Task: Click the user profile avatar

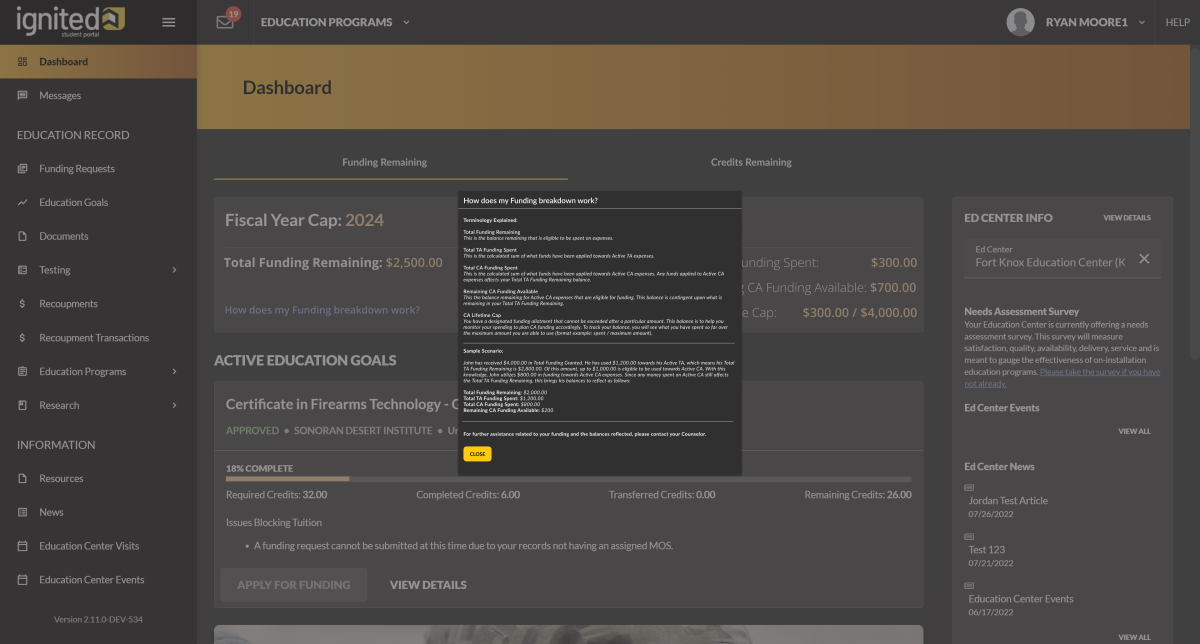Action: pos(1020,22)
